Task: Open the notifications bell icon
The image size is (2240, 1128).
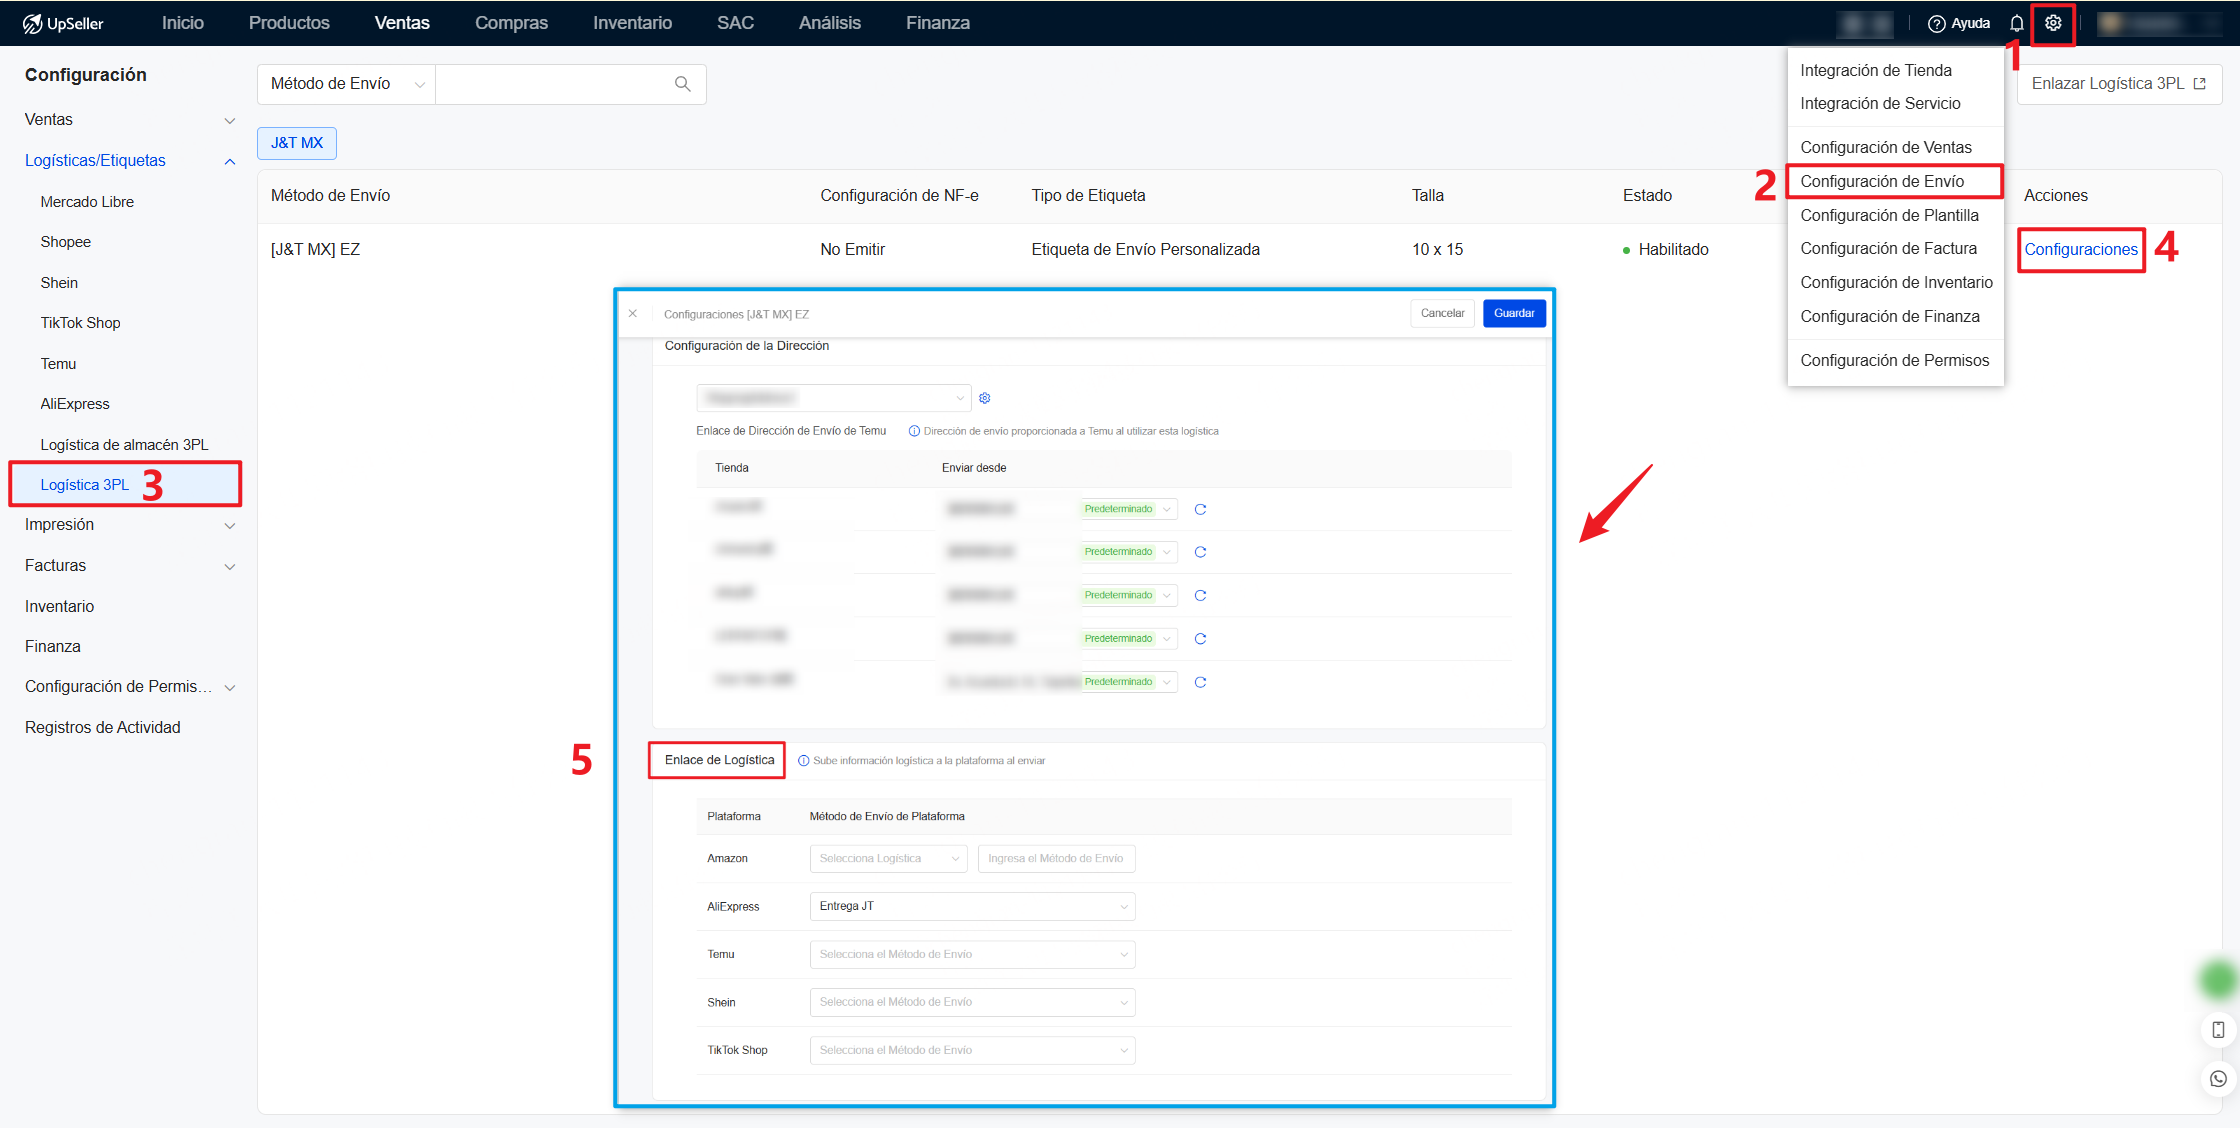Action: point(2017,23)
